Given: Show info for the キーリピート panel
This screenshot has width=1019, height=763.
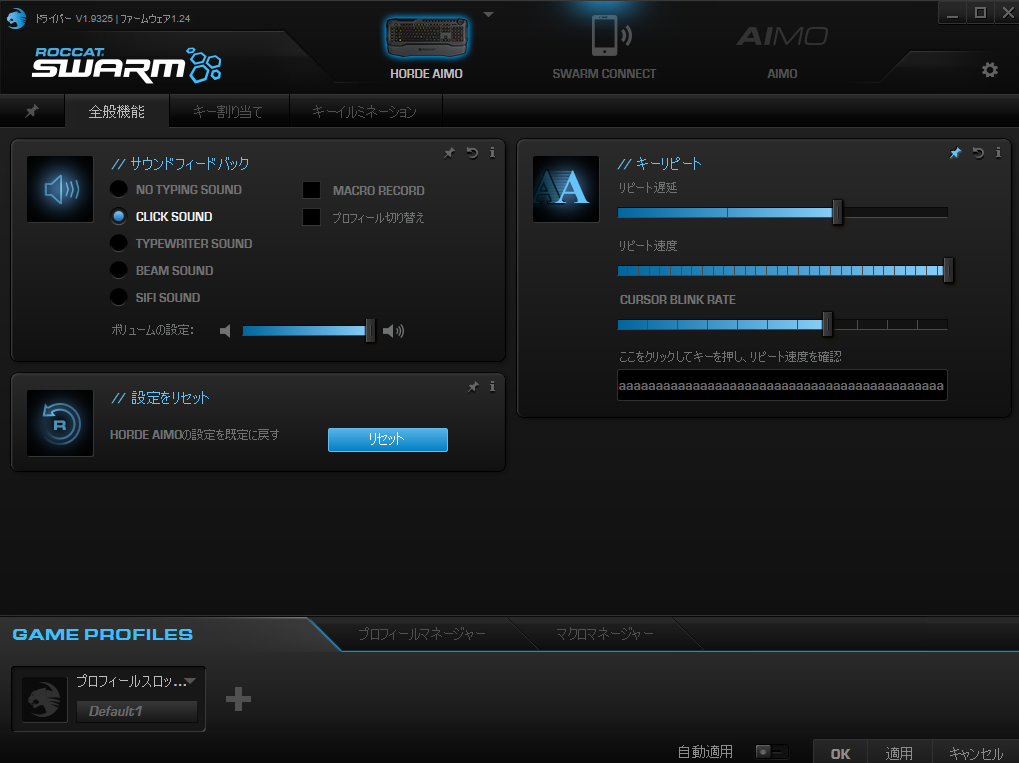Looking at the screenshot, I should (x=998, y=153).
